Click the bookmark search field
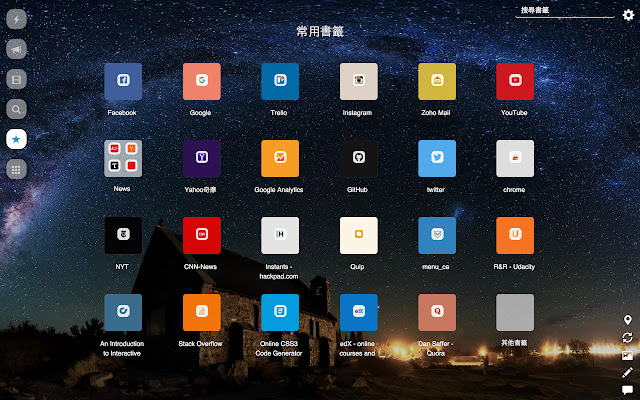This screenshot has width=640, height=400. pos(565,11)
